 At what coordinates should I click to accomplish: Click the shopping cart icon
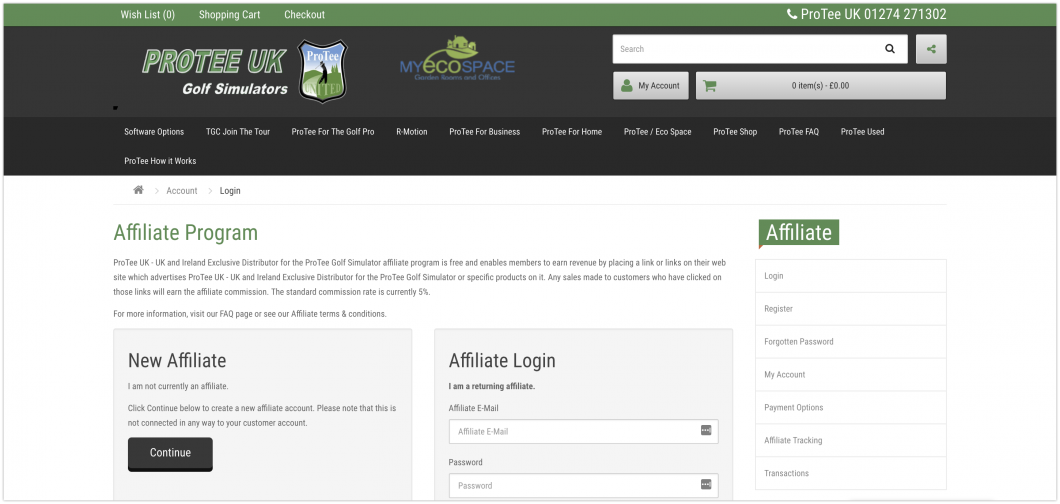coord(709,86)
